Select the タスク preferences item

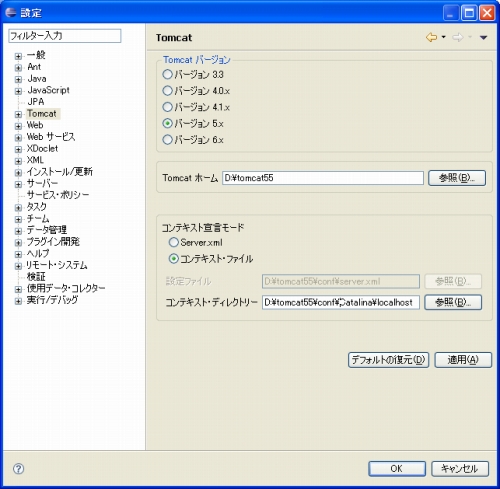coord(37,207)
